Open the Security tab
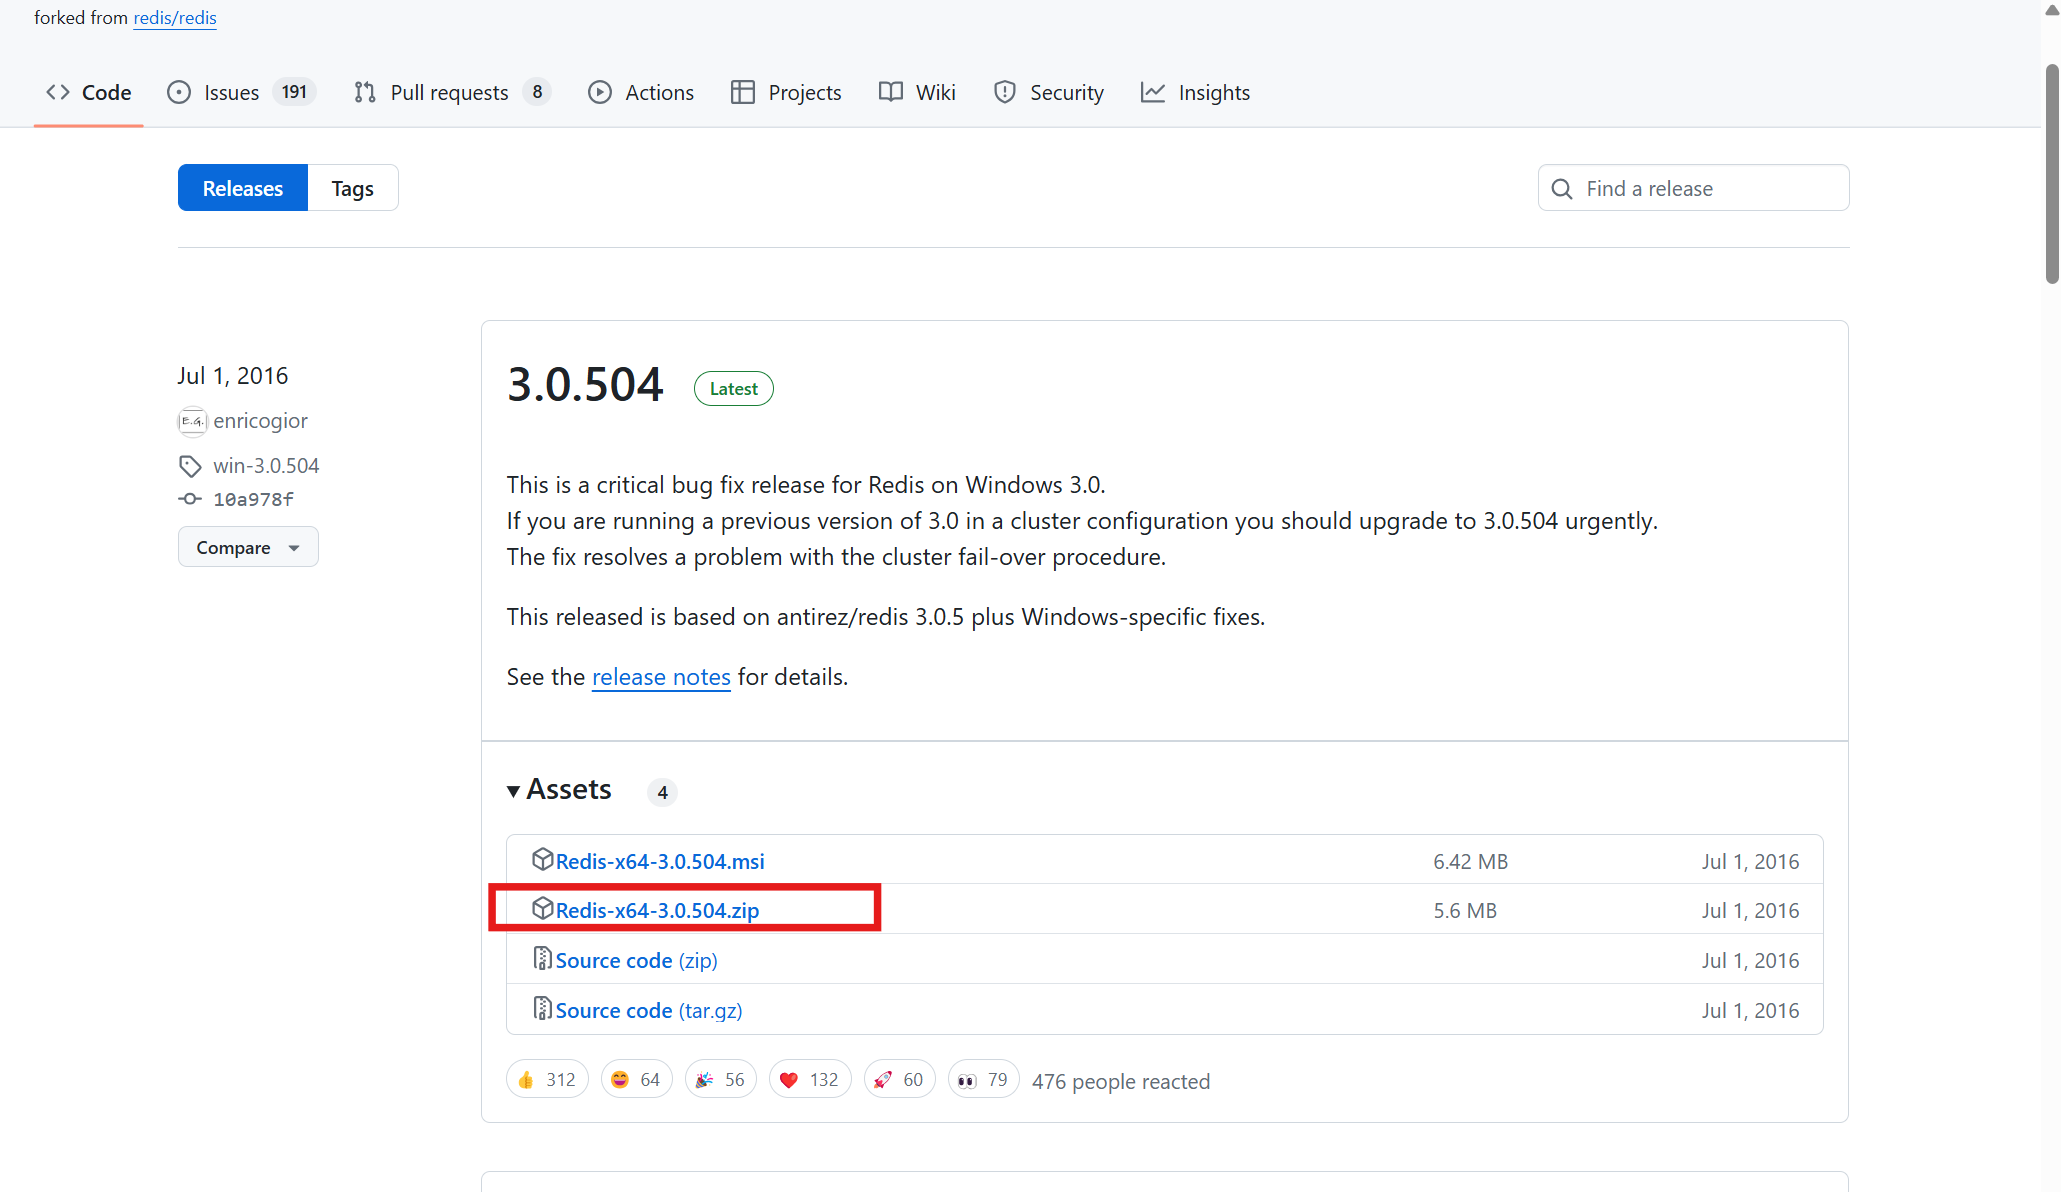This screenshot has width=2061, height=1192. click(x=1048, y=92)
